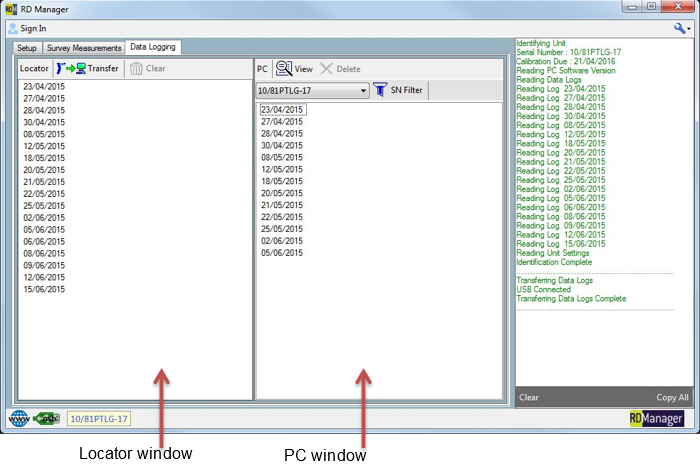
Task: Click the RD Manager title bar icon
Action: tap(11, 8)
